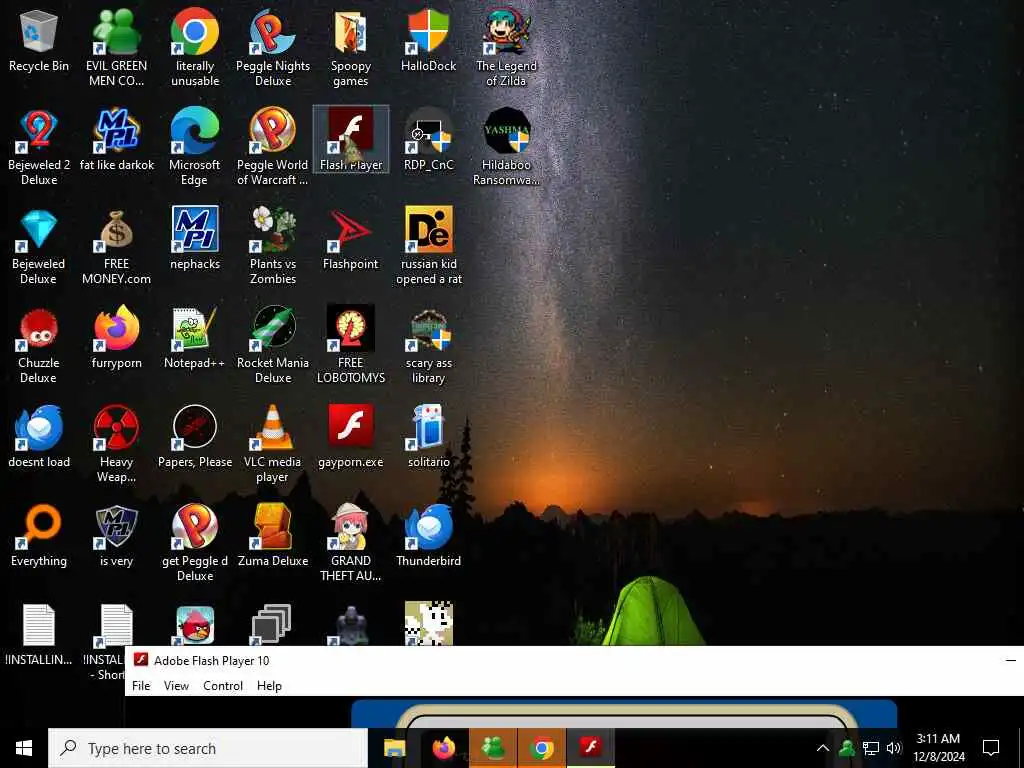Viewport: 1024px width, 768px height.
Task: Switch to green men app on taskbar
Action: 492,748
